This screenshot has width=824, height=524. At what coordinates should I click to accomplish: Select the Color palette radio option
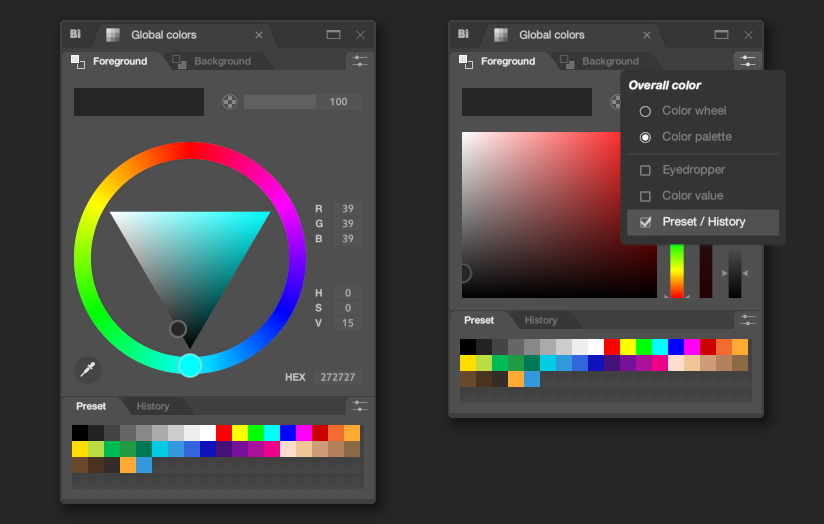click(645, 137)
